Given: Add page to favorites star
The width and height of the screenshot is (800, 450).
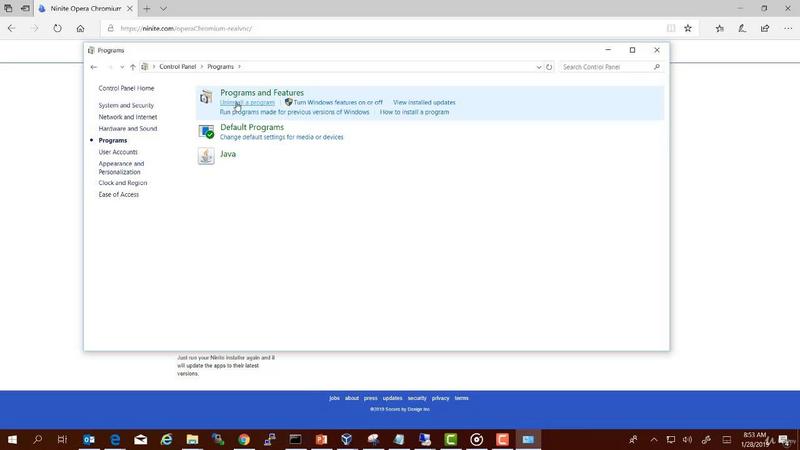Looking at the screenshot, I should coord(688,29).
